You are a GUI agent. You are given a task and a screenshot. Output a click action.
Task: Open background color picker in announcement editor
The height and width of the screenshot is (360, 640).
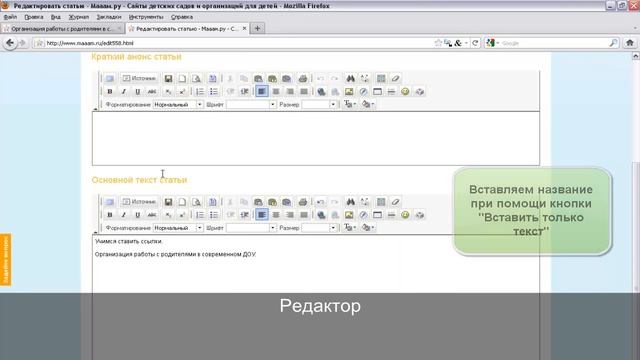367,104
